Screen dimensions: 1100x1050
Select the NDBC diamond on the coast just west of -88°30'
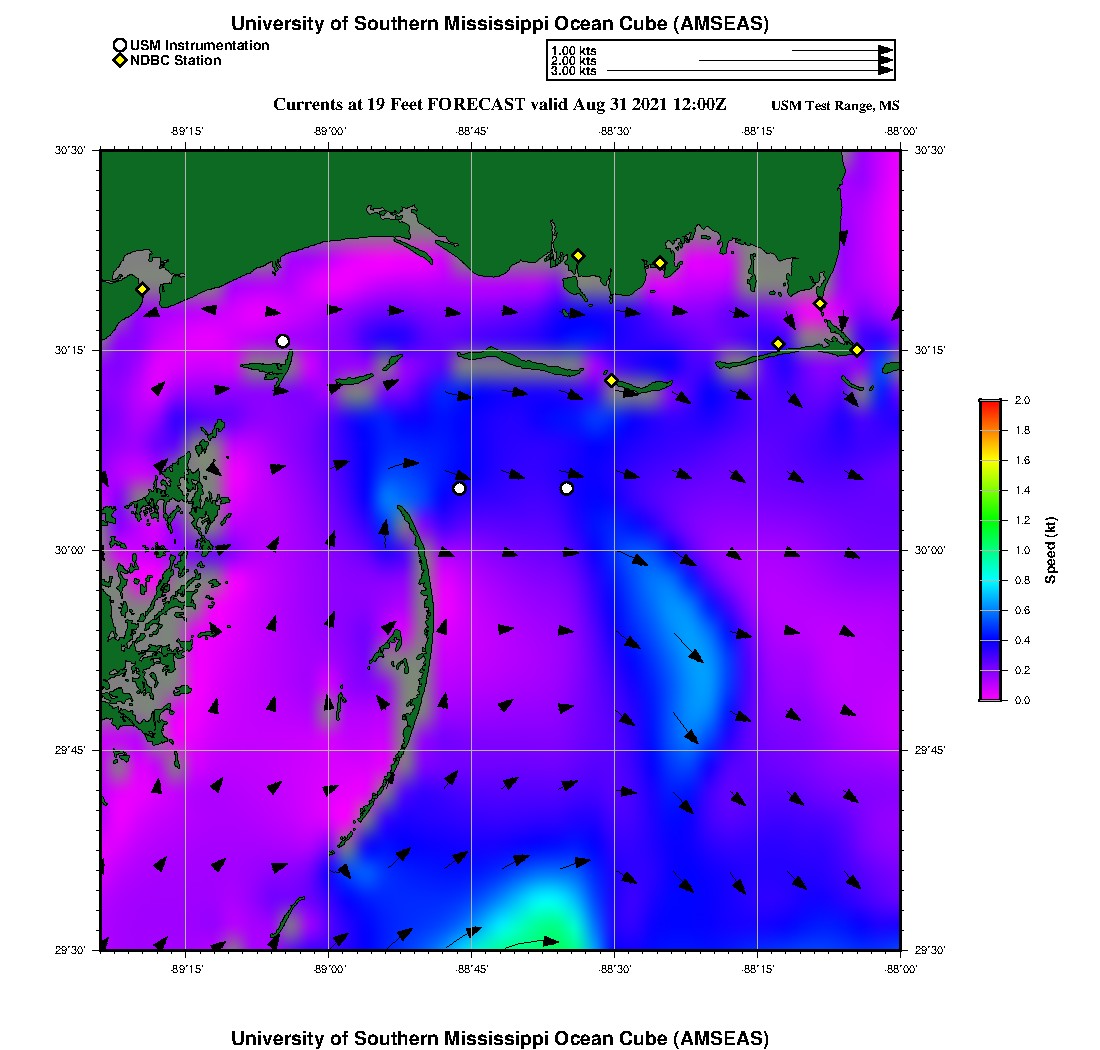point(578,256)
